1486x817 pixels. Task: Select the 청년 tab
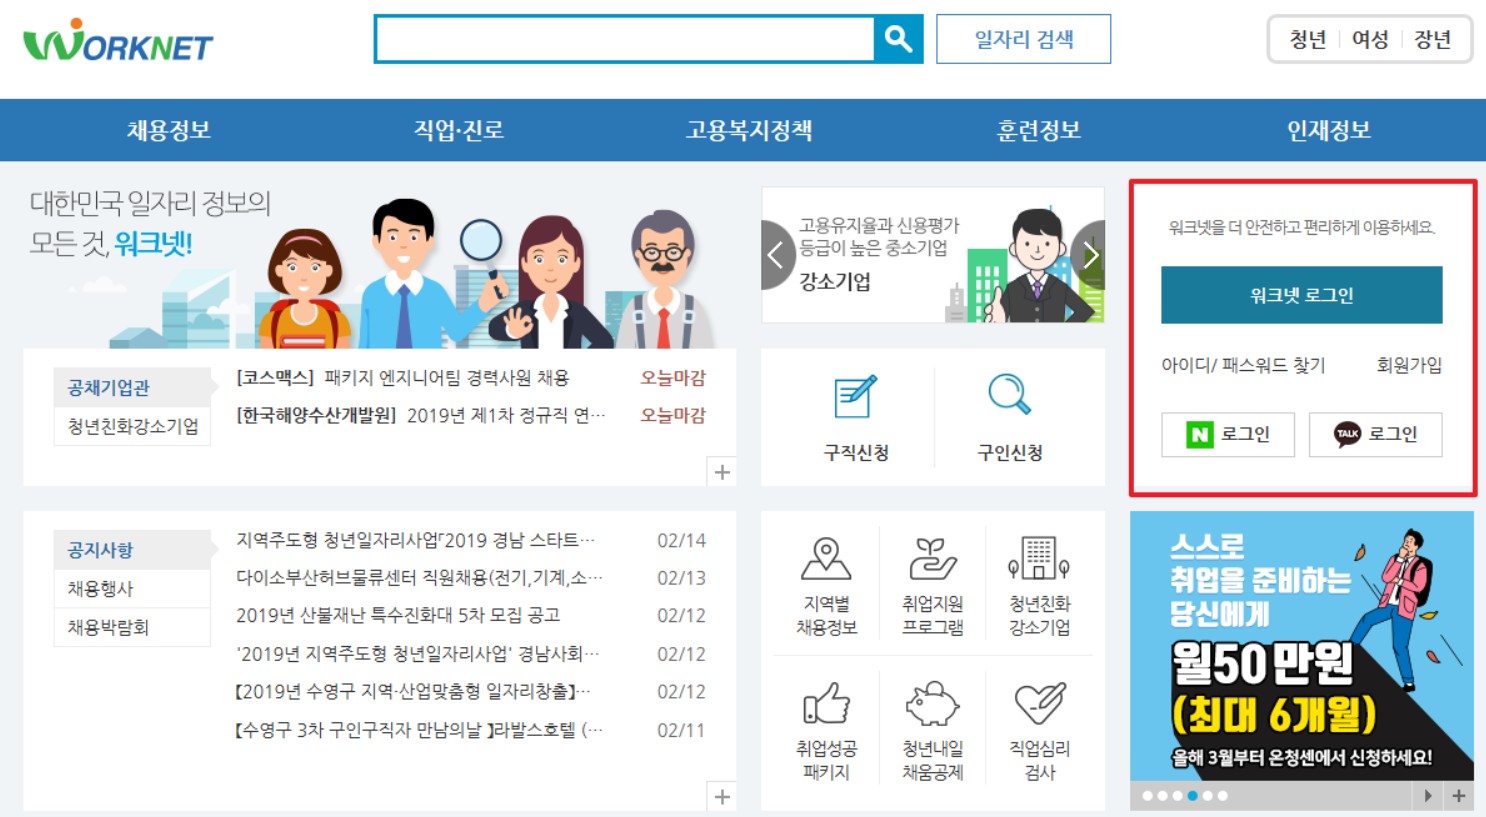1307,40
